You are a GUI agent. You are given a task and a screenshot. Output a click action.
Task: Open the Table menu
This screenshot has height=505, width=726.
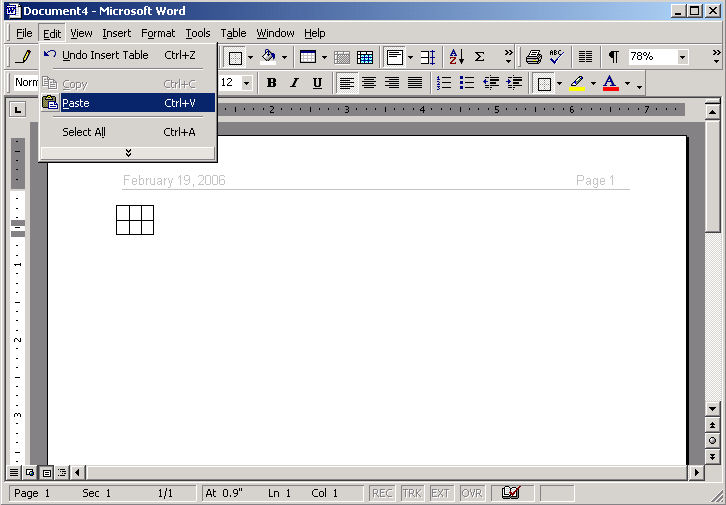pos(233,33)
